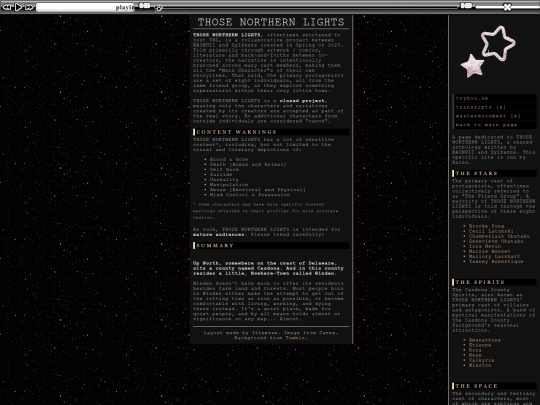
Task: Click the "Self Harm" warning item
Action: coord(224,169)
